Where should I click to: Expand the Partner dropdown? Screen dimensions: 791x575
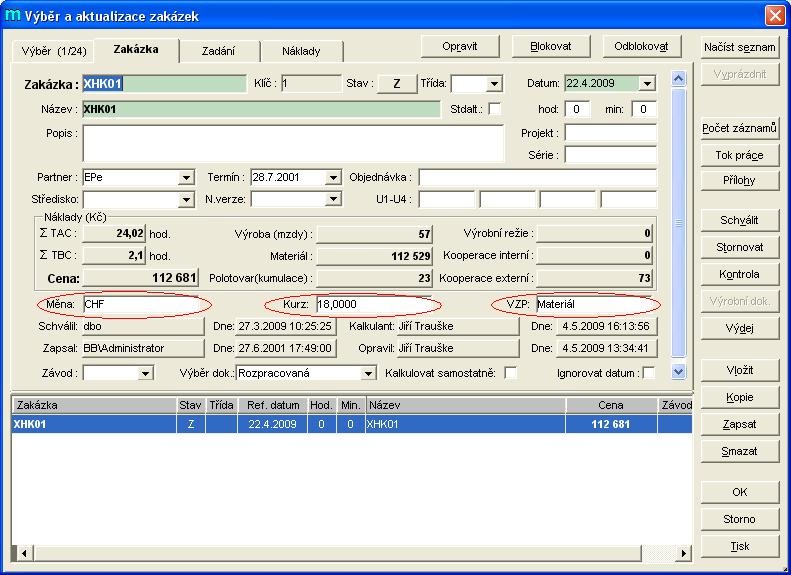coord(186,178)
